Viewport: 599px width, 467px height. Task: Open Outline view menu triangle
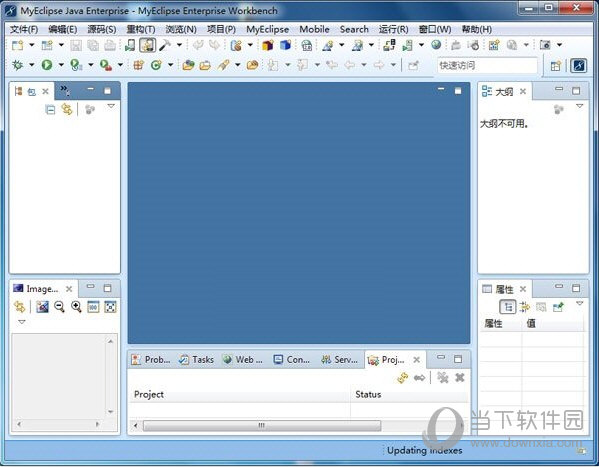[580, 106]
